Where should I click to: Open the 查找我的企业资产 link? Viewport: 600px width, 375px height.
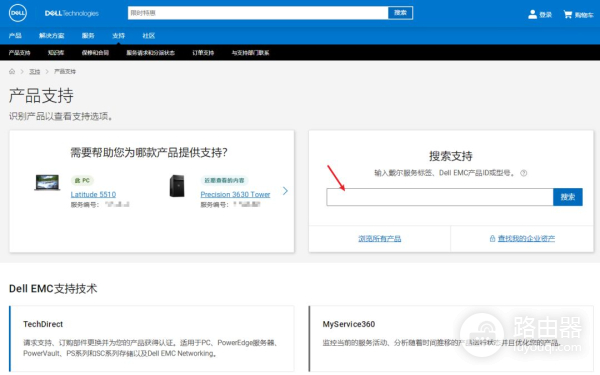[527, 239]
